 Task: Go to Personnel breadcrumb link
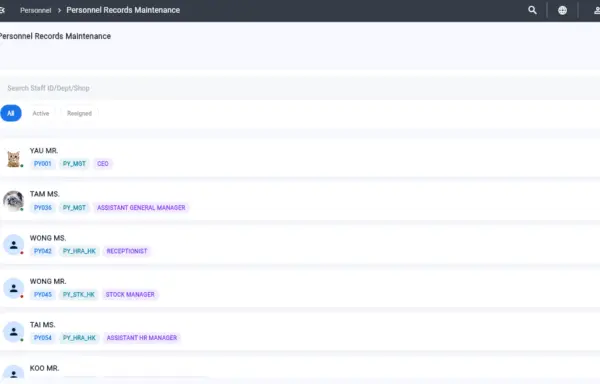point(36,10)
